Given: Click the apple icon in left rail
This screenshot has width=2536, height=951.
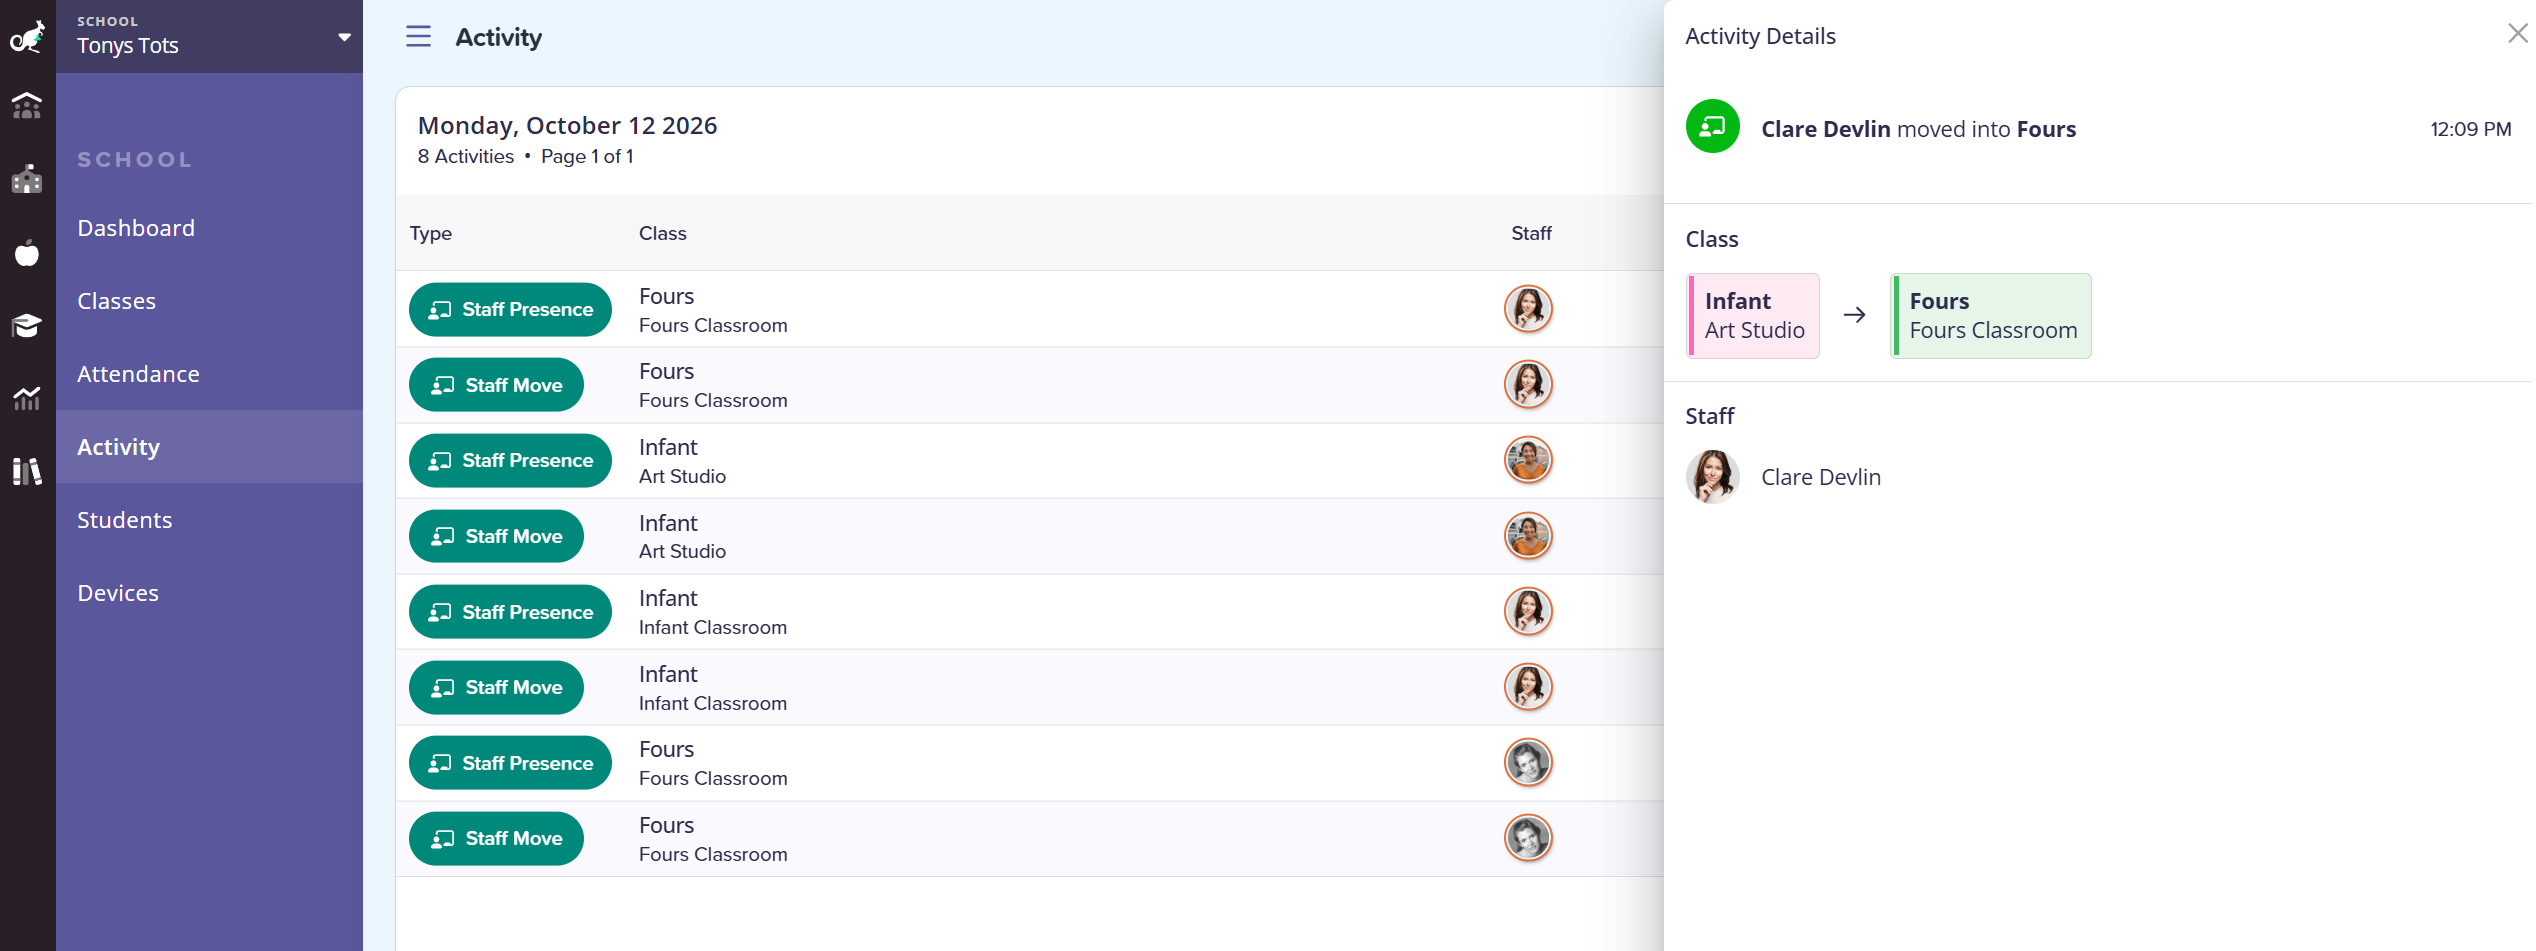Looking at the screenshot, I should (27, 253).
